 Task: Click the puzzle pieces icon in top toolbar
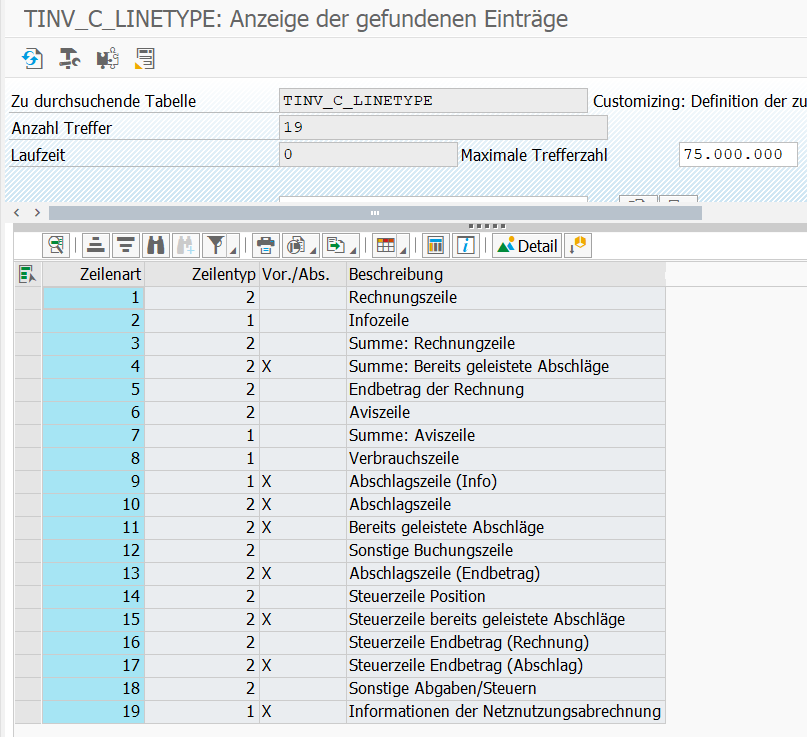coord(107,59)
